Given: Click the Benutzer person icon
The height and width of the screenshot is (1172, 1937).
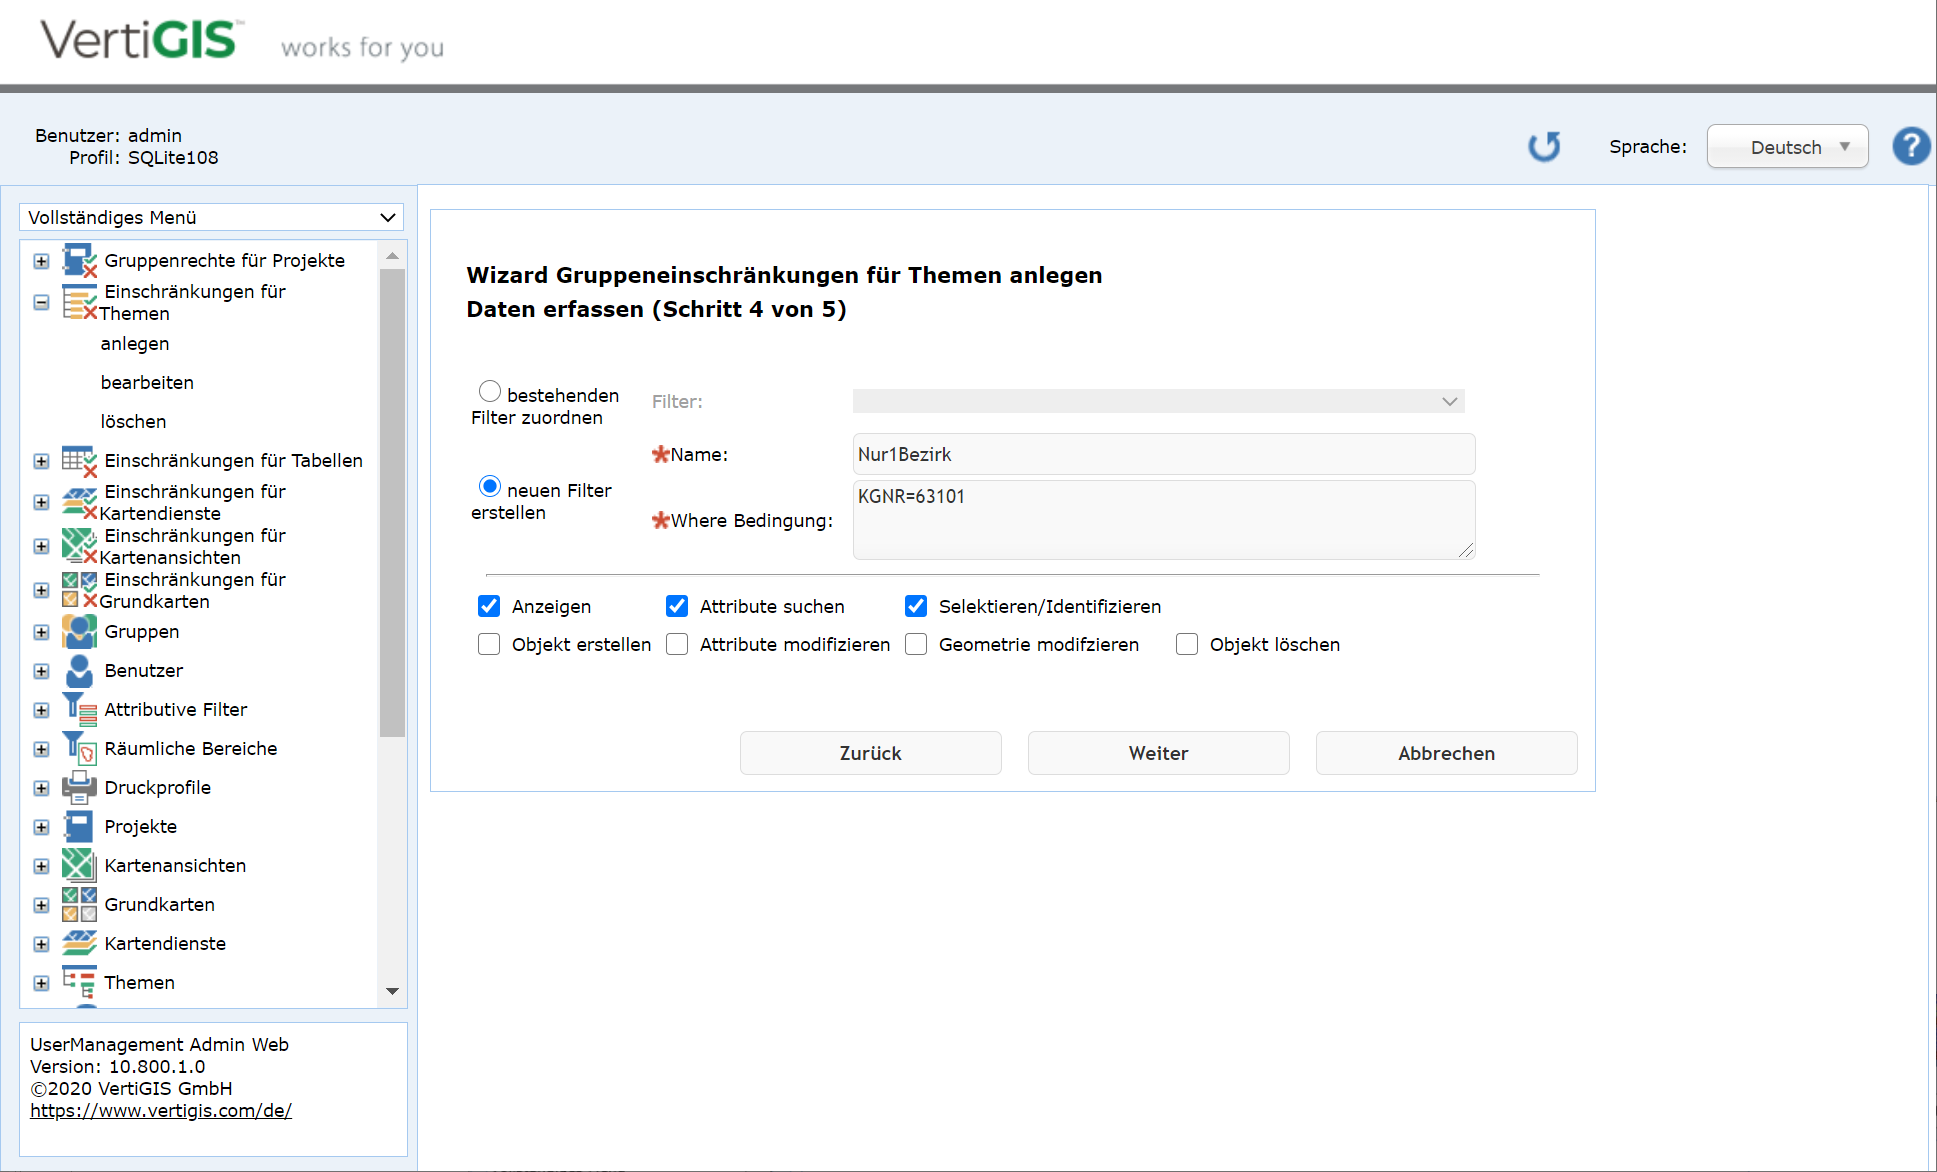Looking at the screenshot, I should 79,671.
